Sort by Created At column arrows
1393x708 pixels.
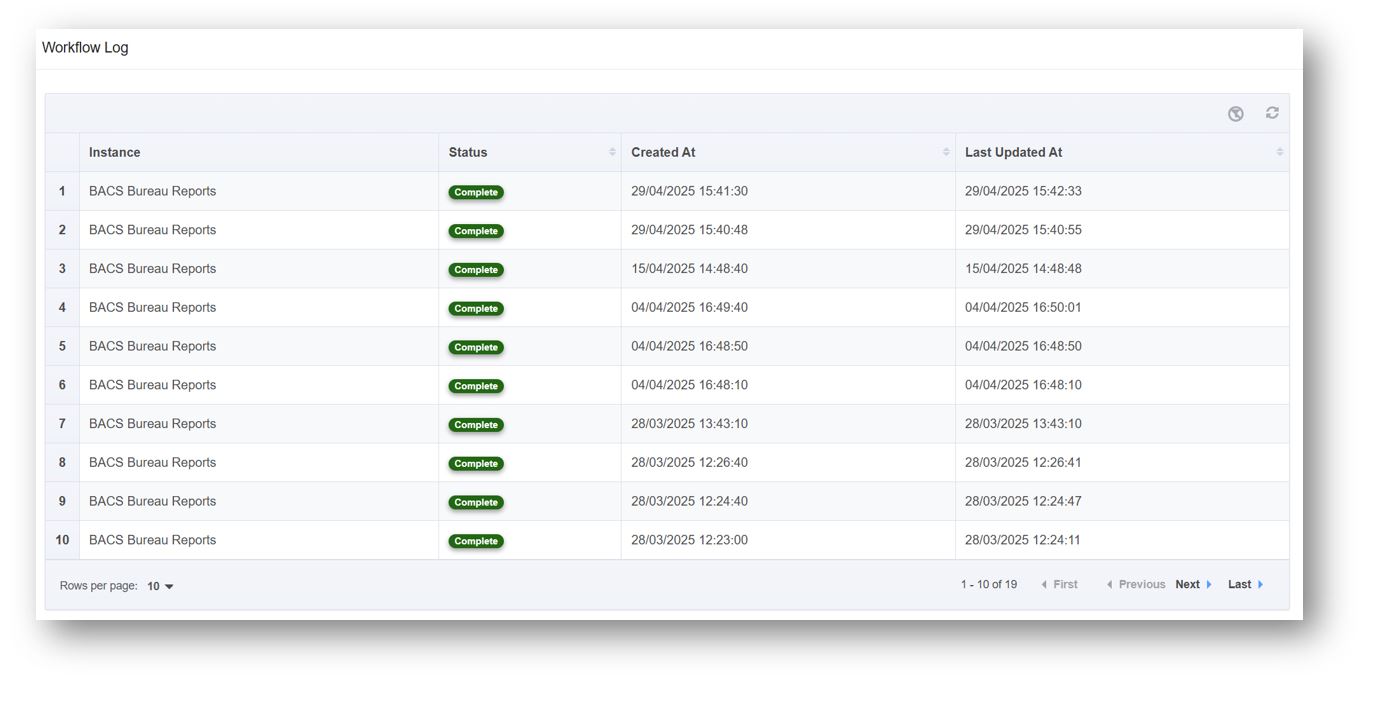click(x=946, y=152)
